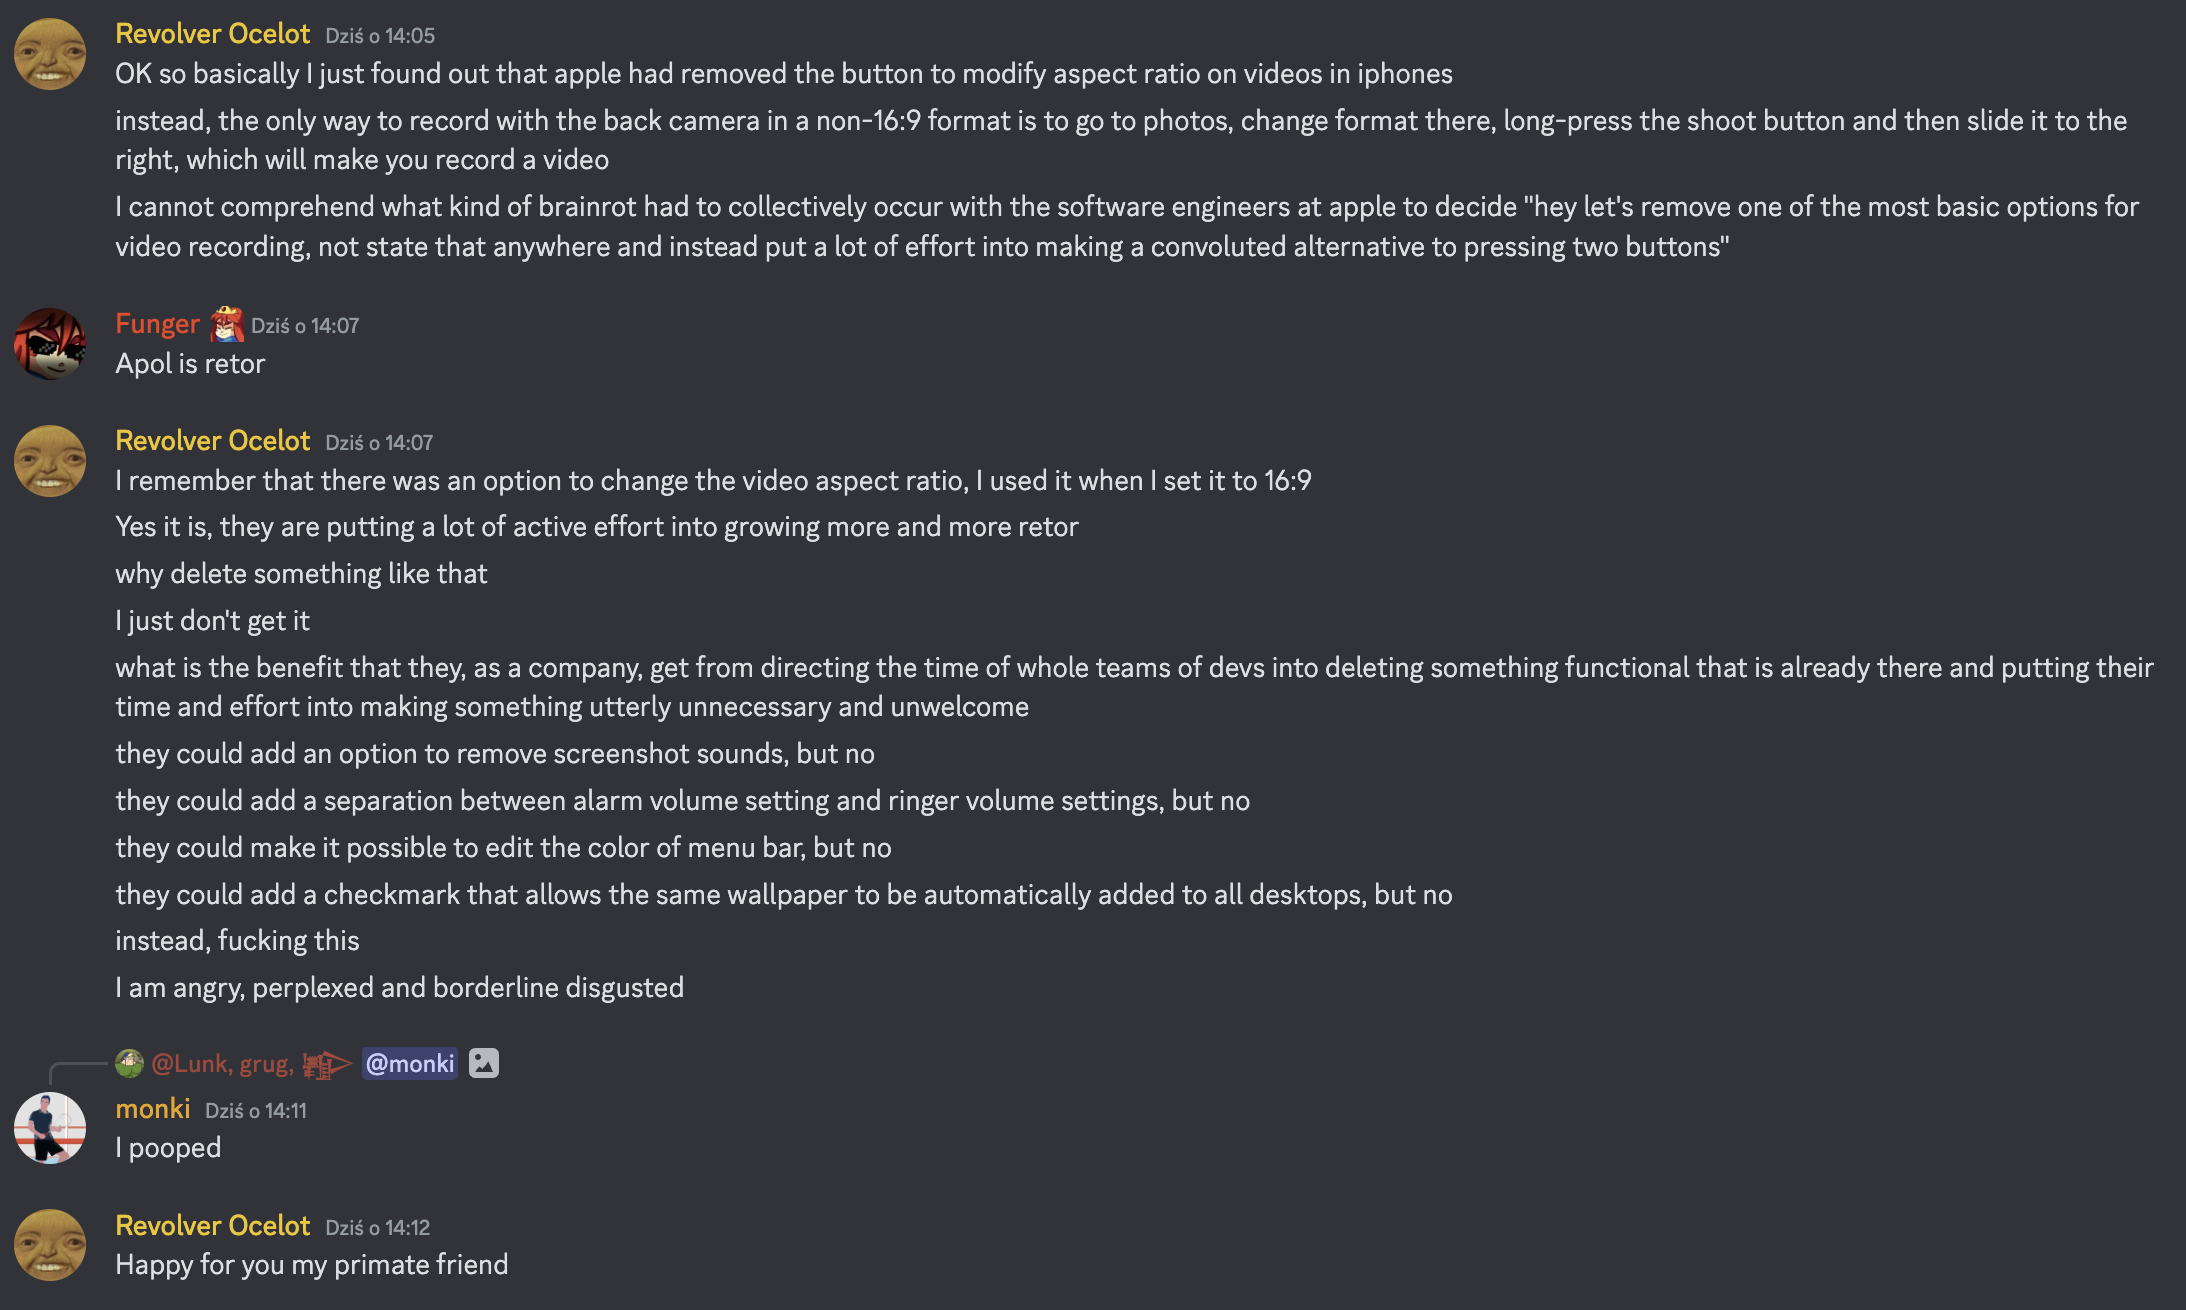This screenshot has height=1310, width=2186.
Task: Click the @monki mention in reply
Action: tap(410, 1063)
